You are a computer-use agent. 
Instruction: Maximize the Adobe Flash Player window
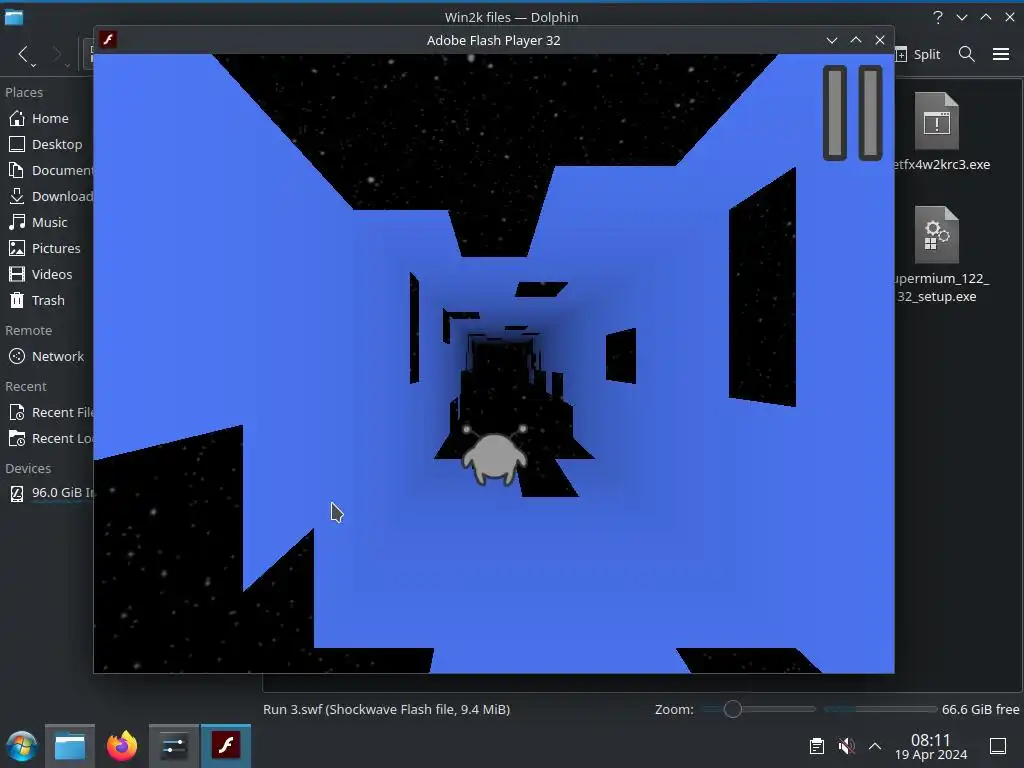click(x=856, y=40)
